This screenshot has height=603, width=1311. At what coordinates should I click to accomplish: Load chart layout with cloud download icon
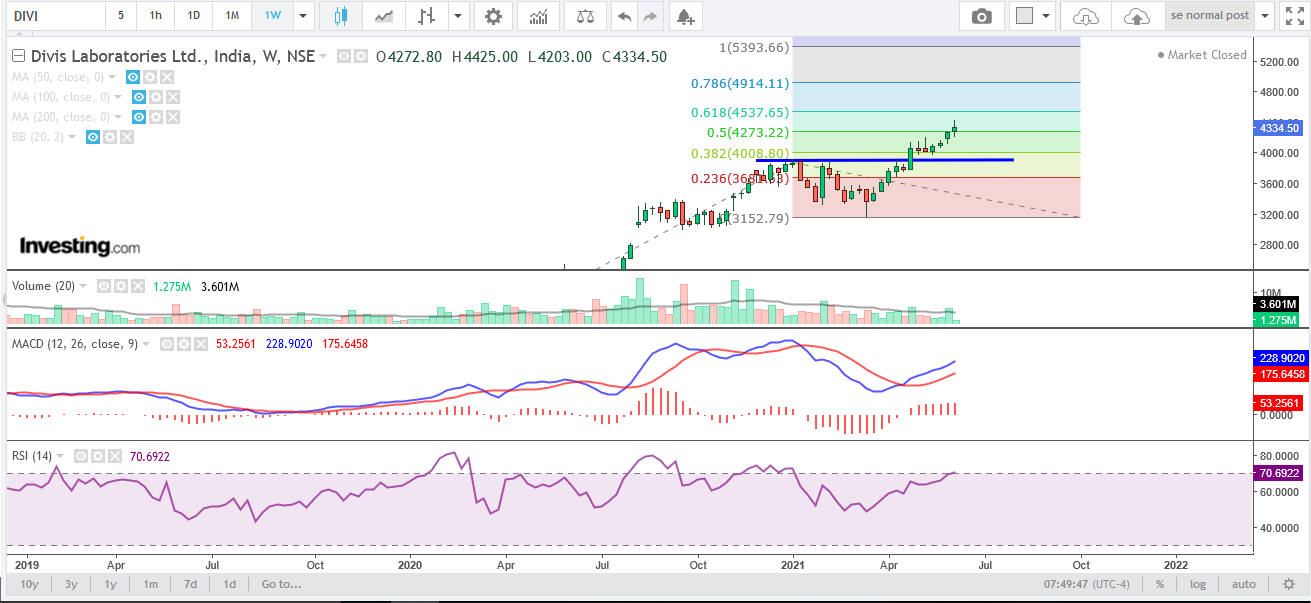1085,16
